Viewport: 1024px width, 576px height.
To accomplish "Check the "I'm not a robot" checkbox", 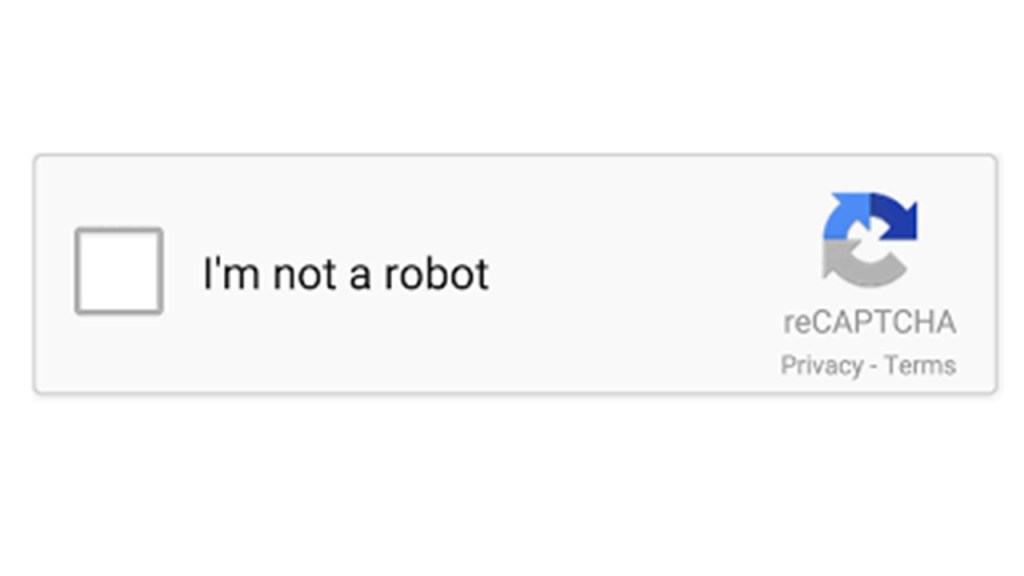I will tap(118, 271).
